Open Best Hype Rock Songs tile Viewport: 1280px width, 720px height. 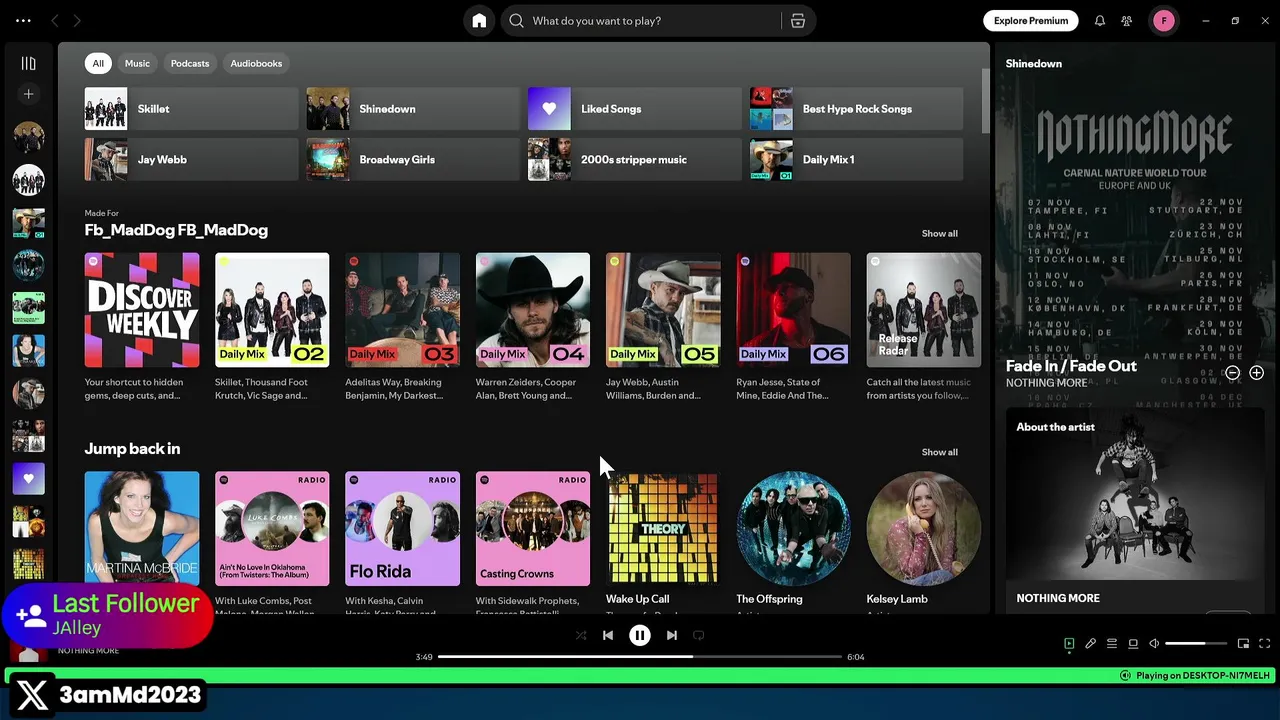pyautogui.click(x=857, y=109)
